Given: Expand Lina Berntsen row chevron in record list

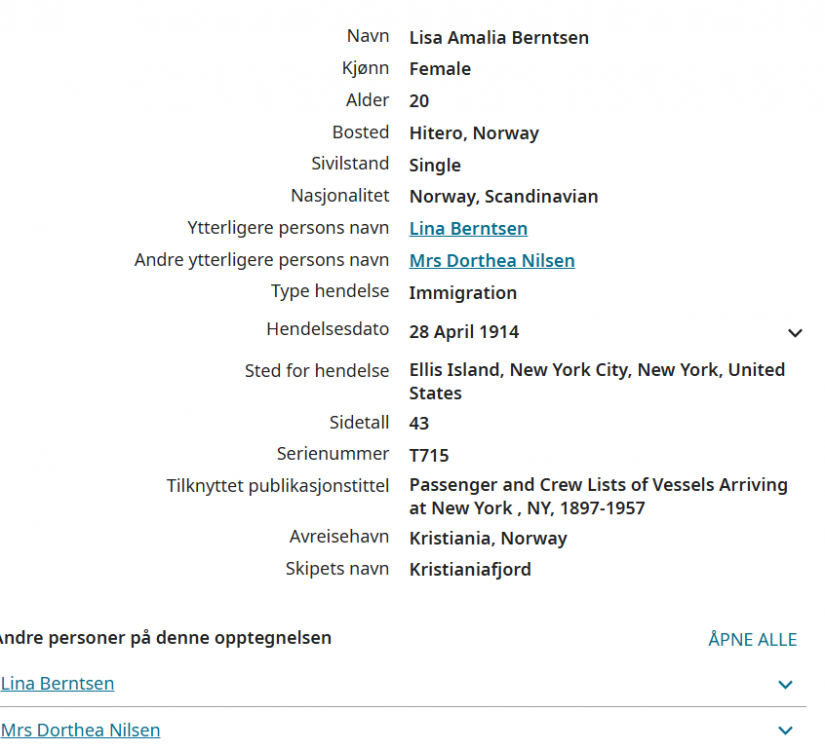Looking at the screenshot, I should click(x=785, y=685).
